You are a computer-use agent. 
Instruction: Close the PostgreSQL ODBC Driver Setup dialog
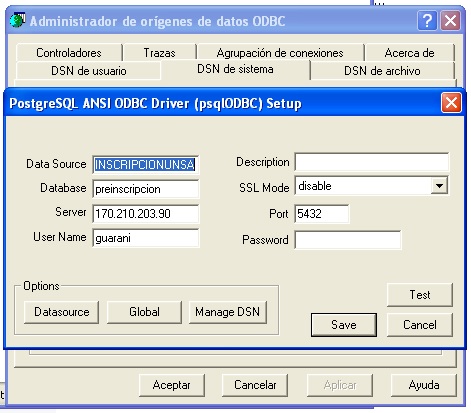(451, 103)
